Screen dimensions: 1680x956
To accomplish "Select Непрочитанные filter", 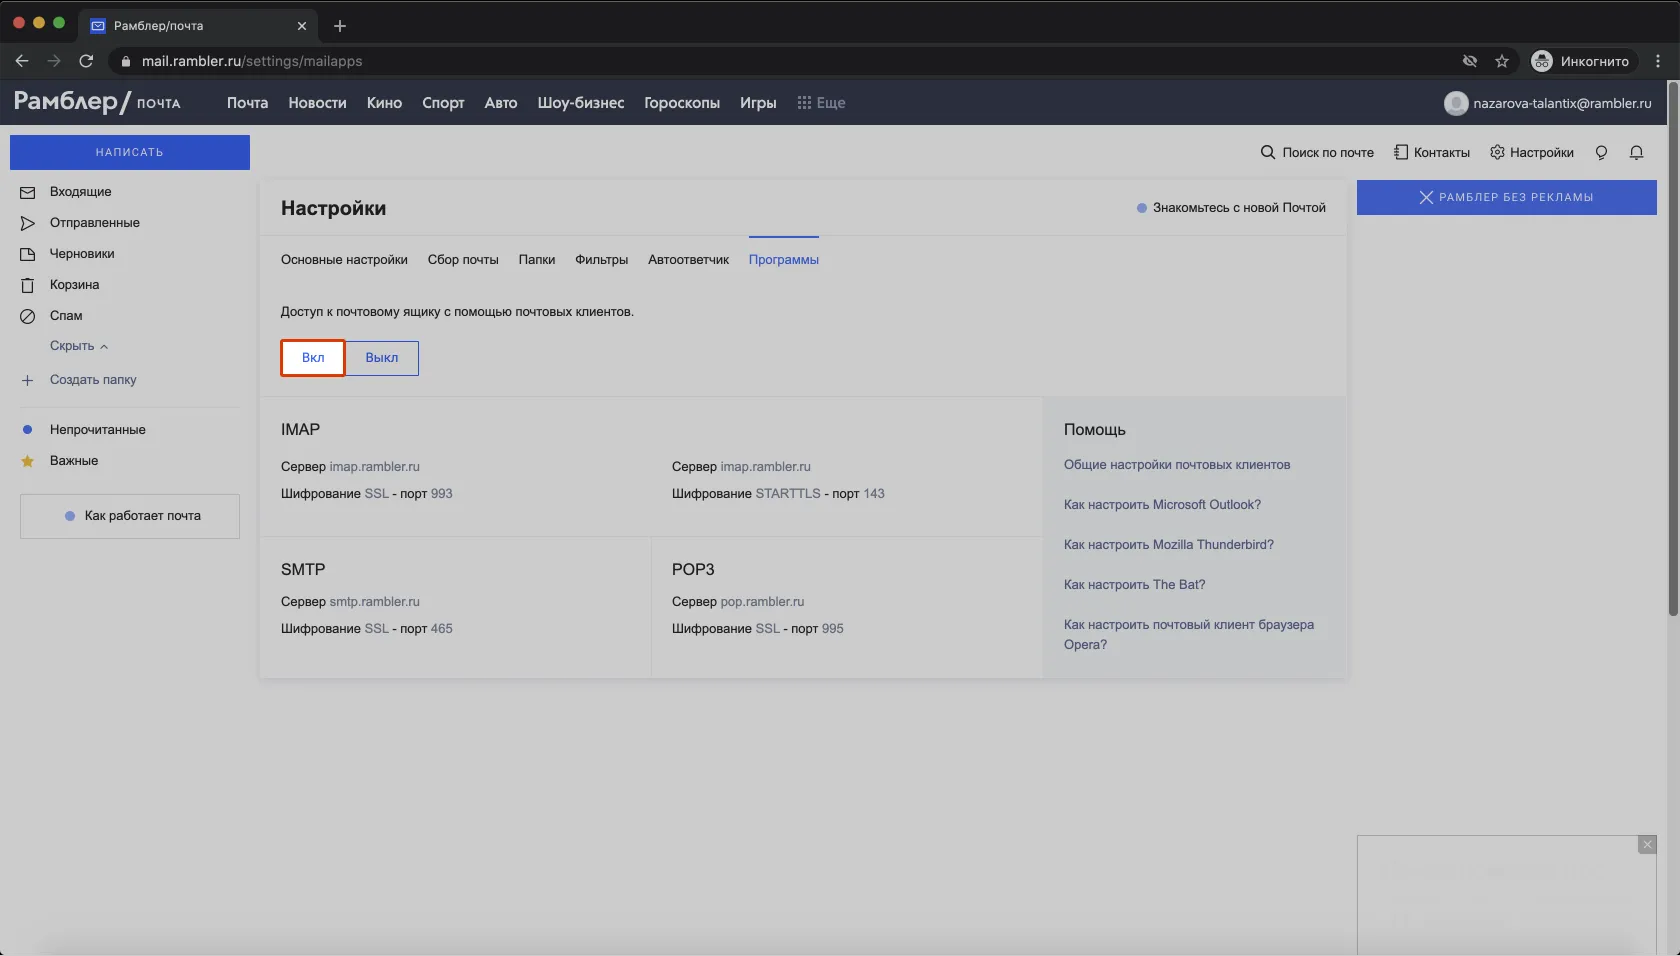I will click(98, 430).
